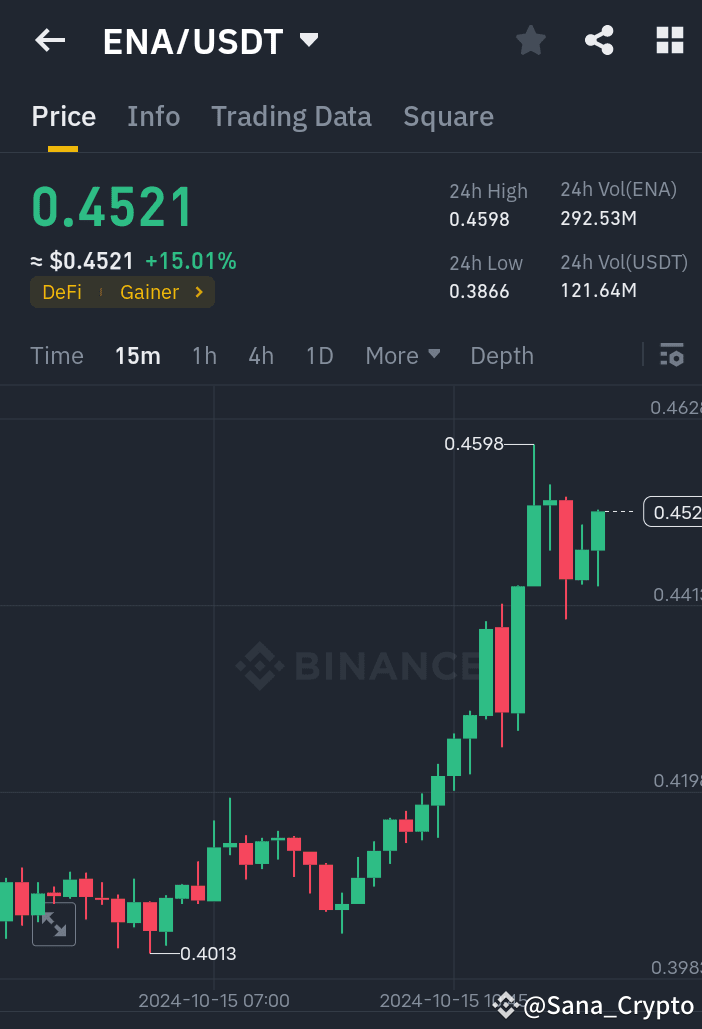This screenshot has width=702, height=1029.
Task: Collapse the pair selector chevron
Action: 309,41
